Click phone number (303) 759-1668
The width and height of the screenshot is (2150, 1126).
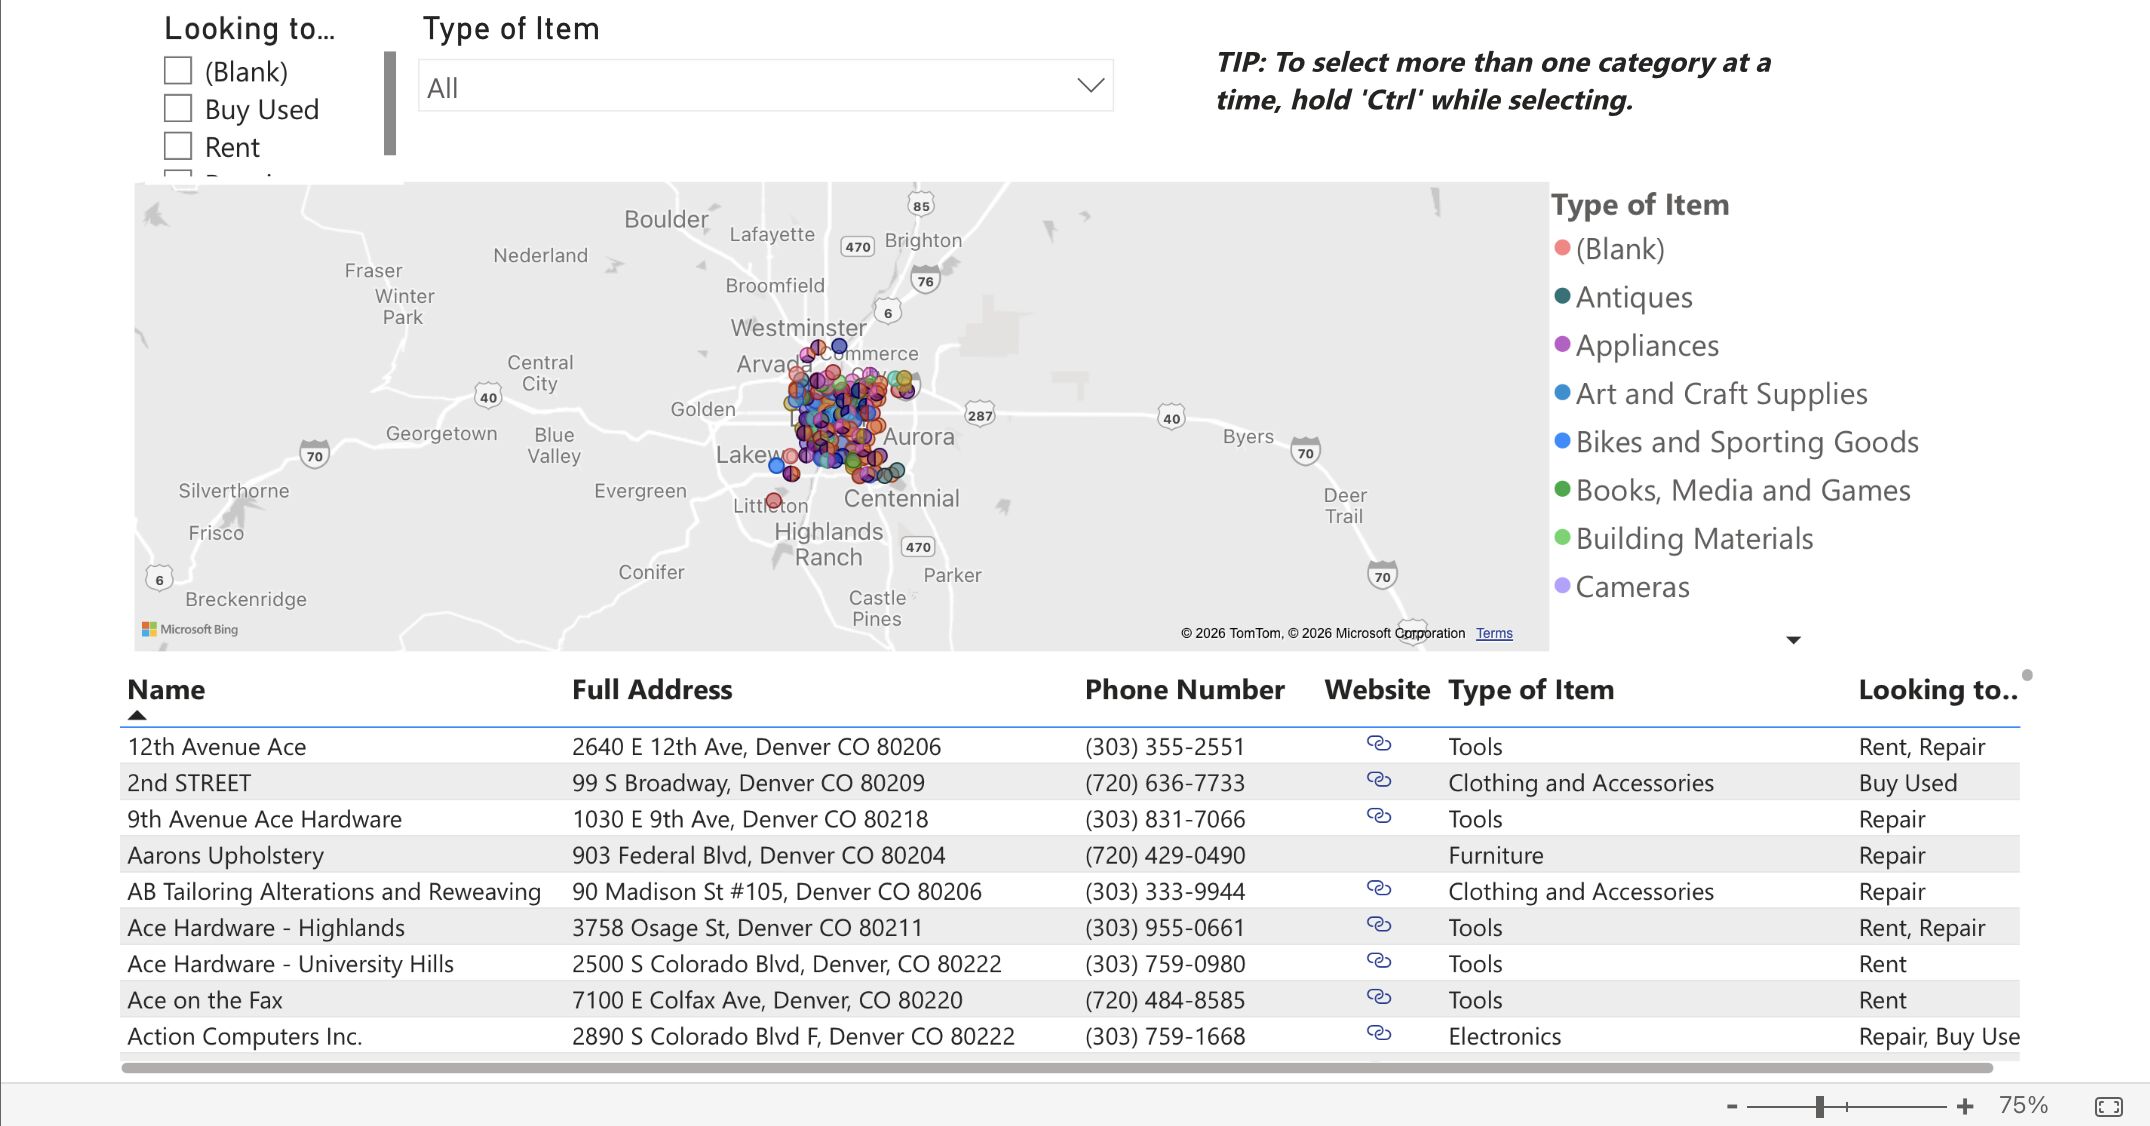[x=1165, y=1036]
